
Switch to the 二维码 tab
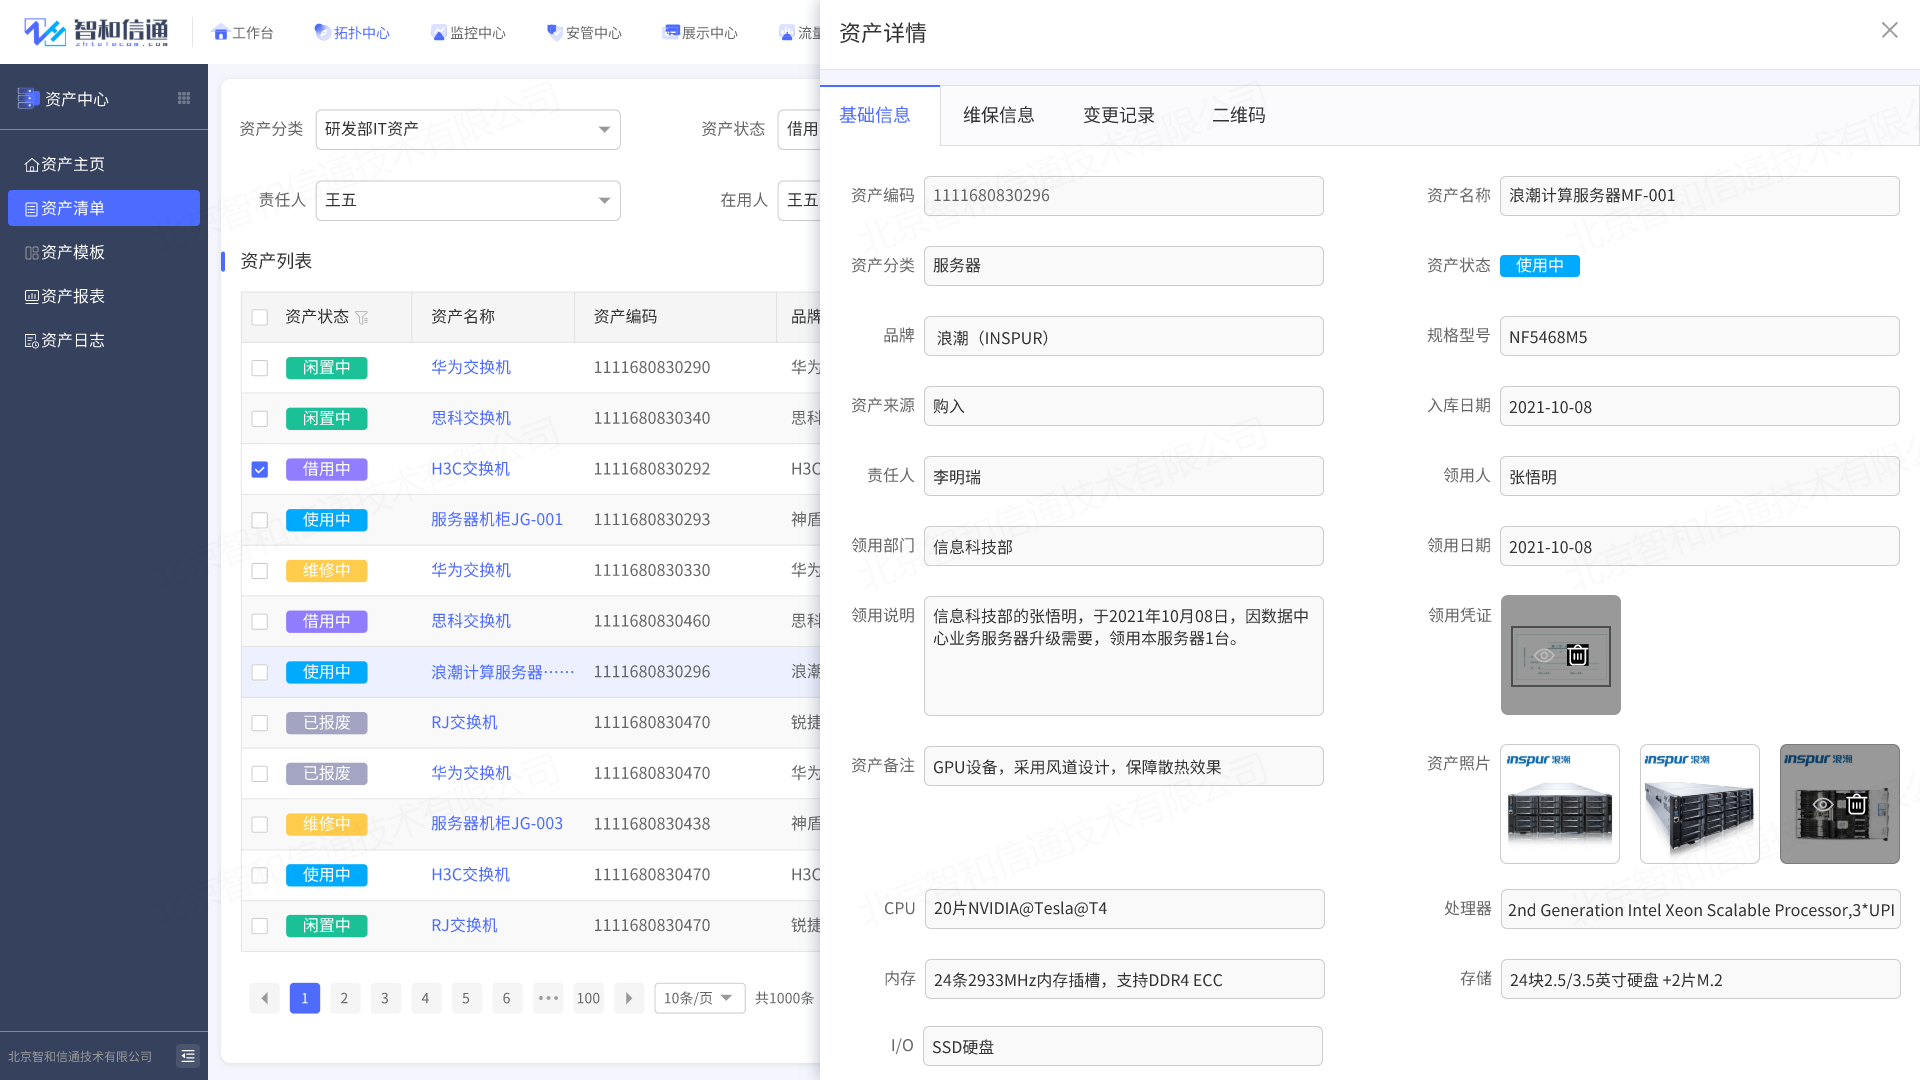click(x=1239, y=115)
